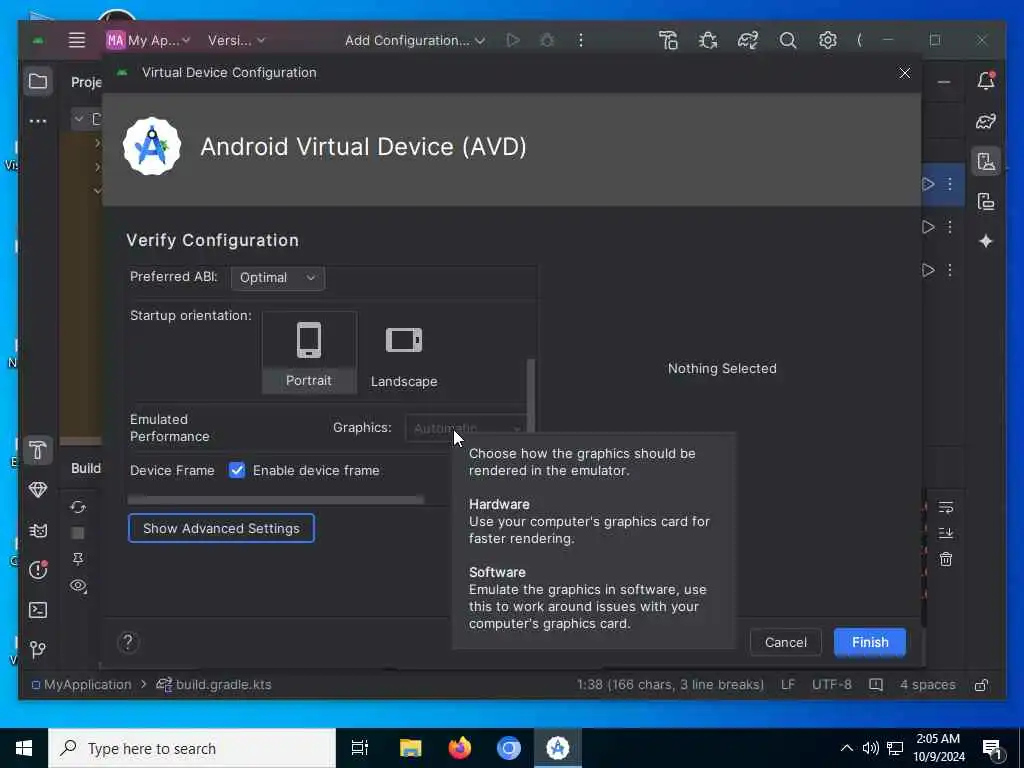
Task: Open the toolbar more actions kebab
Action: (581, 40)
